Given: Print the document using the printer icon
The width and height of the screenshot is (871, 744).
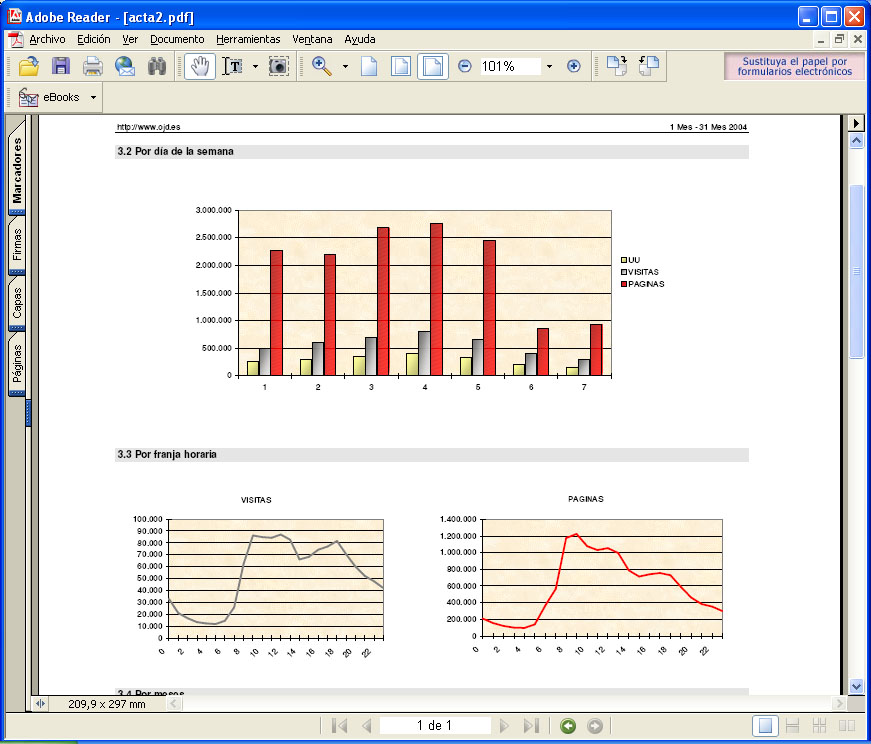Looking at the screenshot, I should pyautogui.click(x=93, y=66).
